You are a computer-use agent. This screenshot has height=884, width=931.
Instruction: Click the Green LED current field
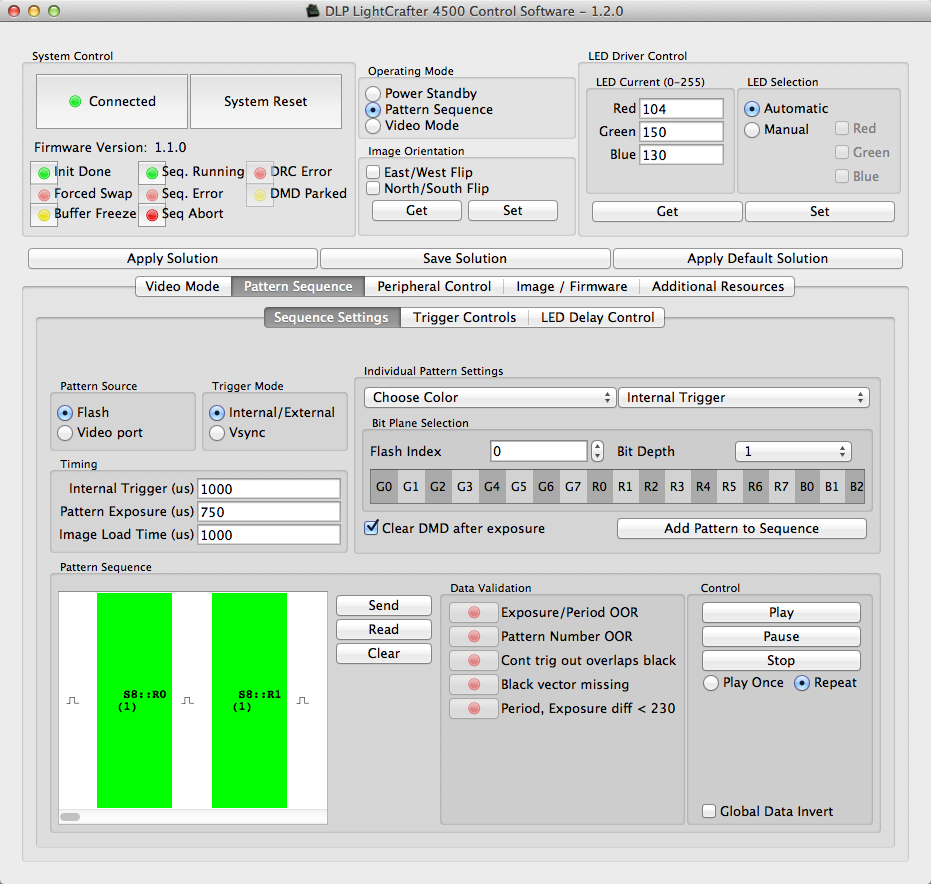coord(681,132)
